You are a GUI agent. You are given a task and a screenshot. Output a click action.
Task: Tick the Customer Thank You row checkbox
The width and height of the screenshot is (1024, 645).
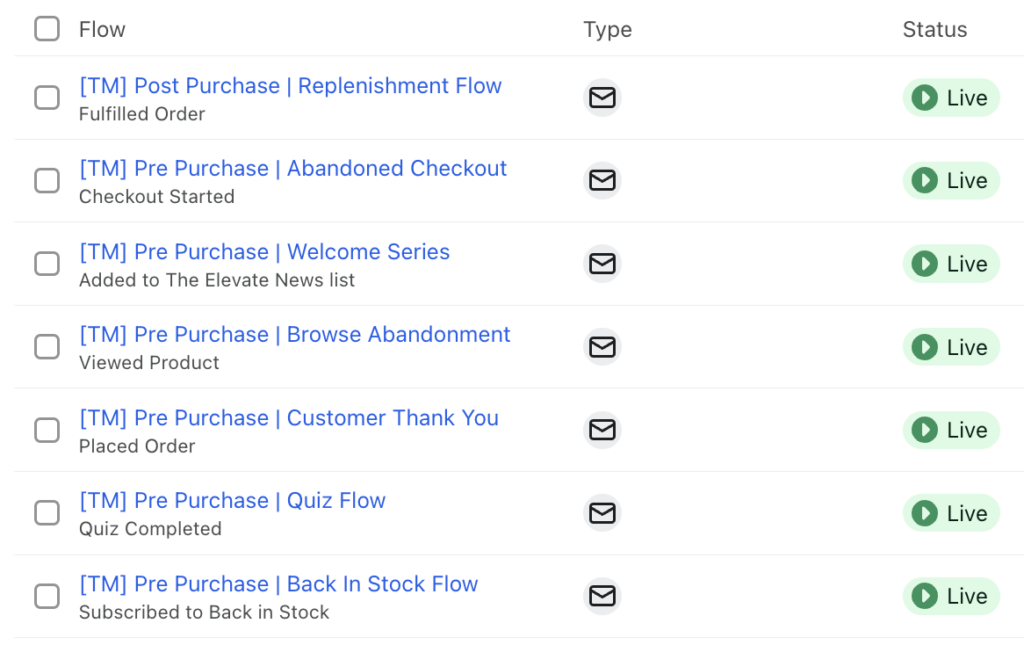[47, 430]
